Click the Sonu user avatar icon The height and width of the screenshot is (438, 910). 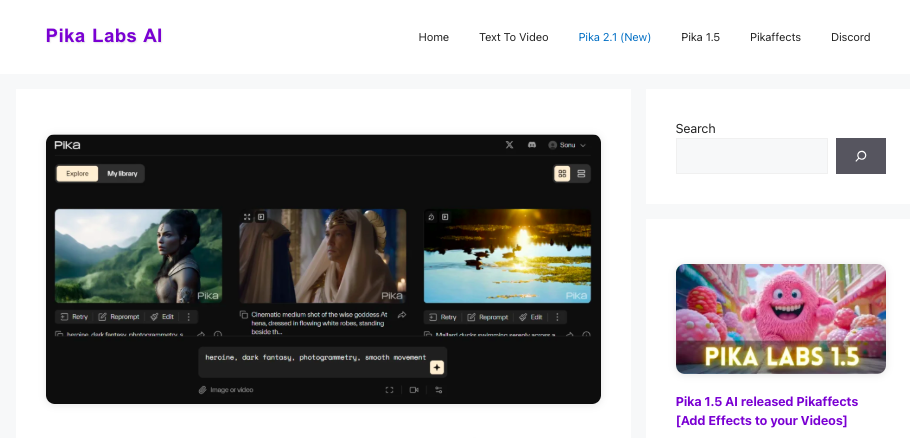[x=552, y=145]
